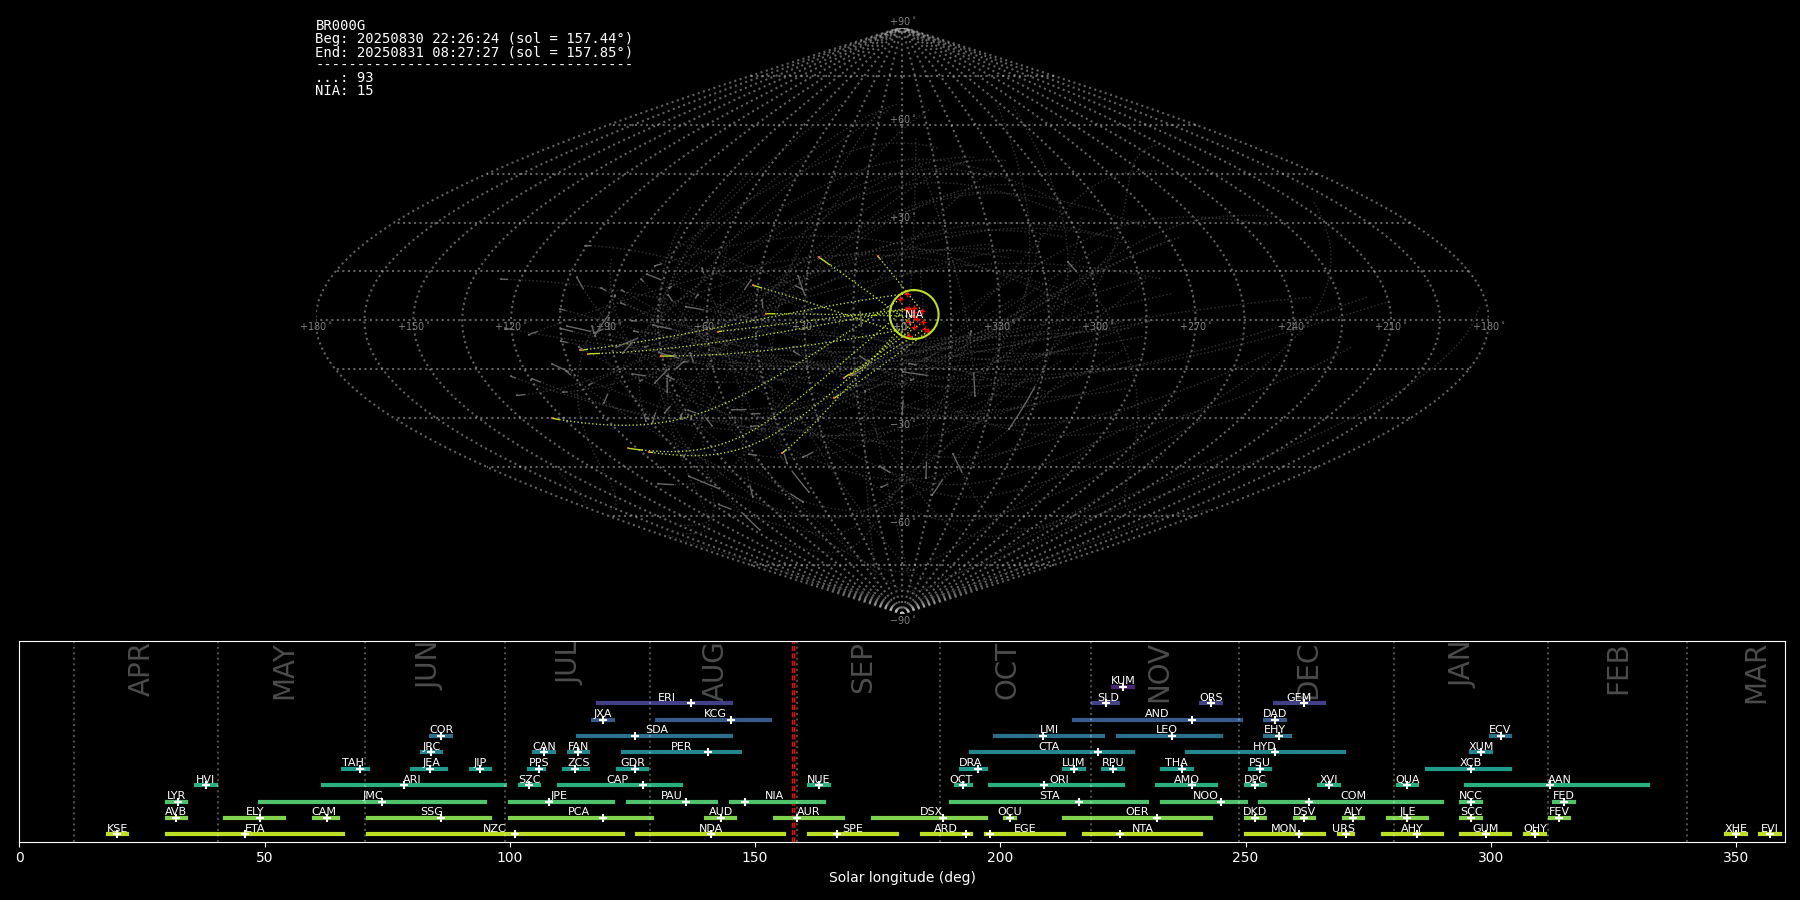Click the LYR shower label

pos(176,796)
